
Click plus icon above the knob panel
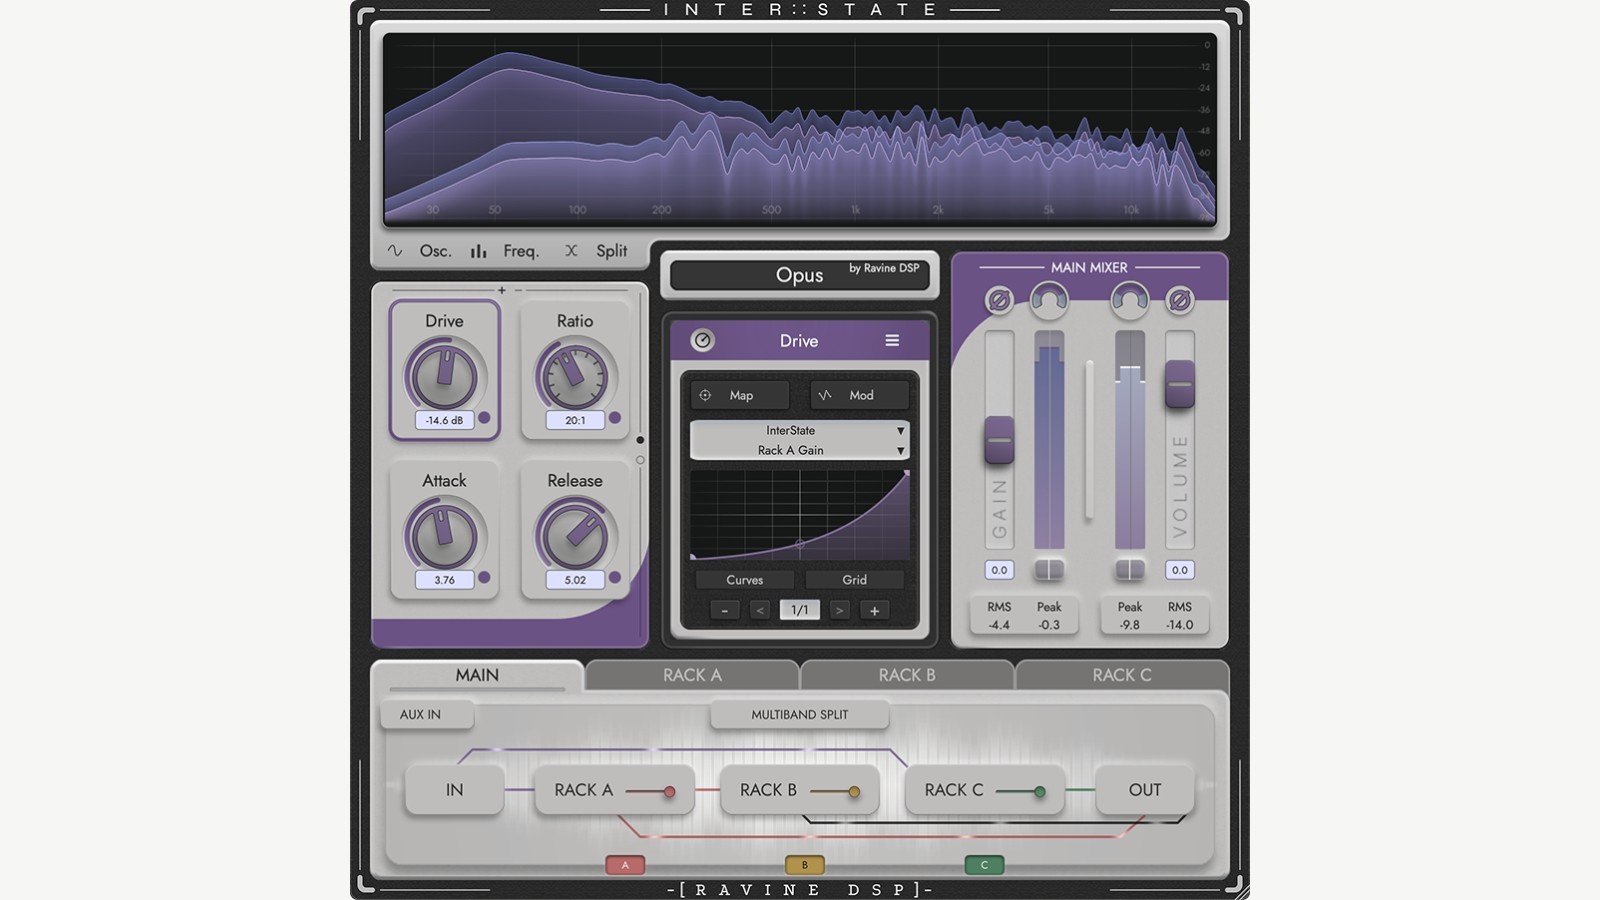tap(502, 290)
